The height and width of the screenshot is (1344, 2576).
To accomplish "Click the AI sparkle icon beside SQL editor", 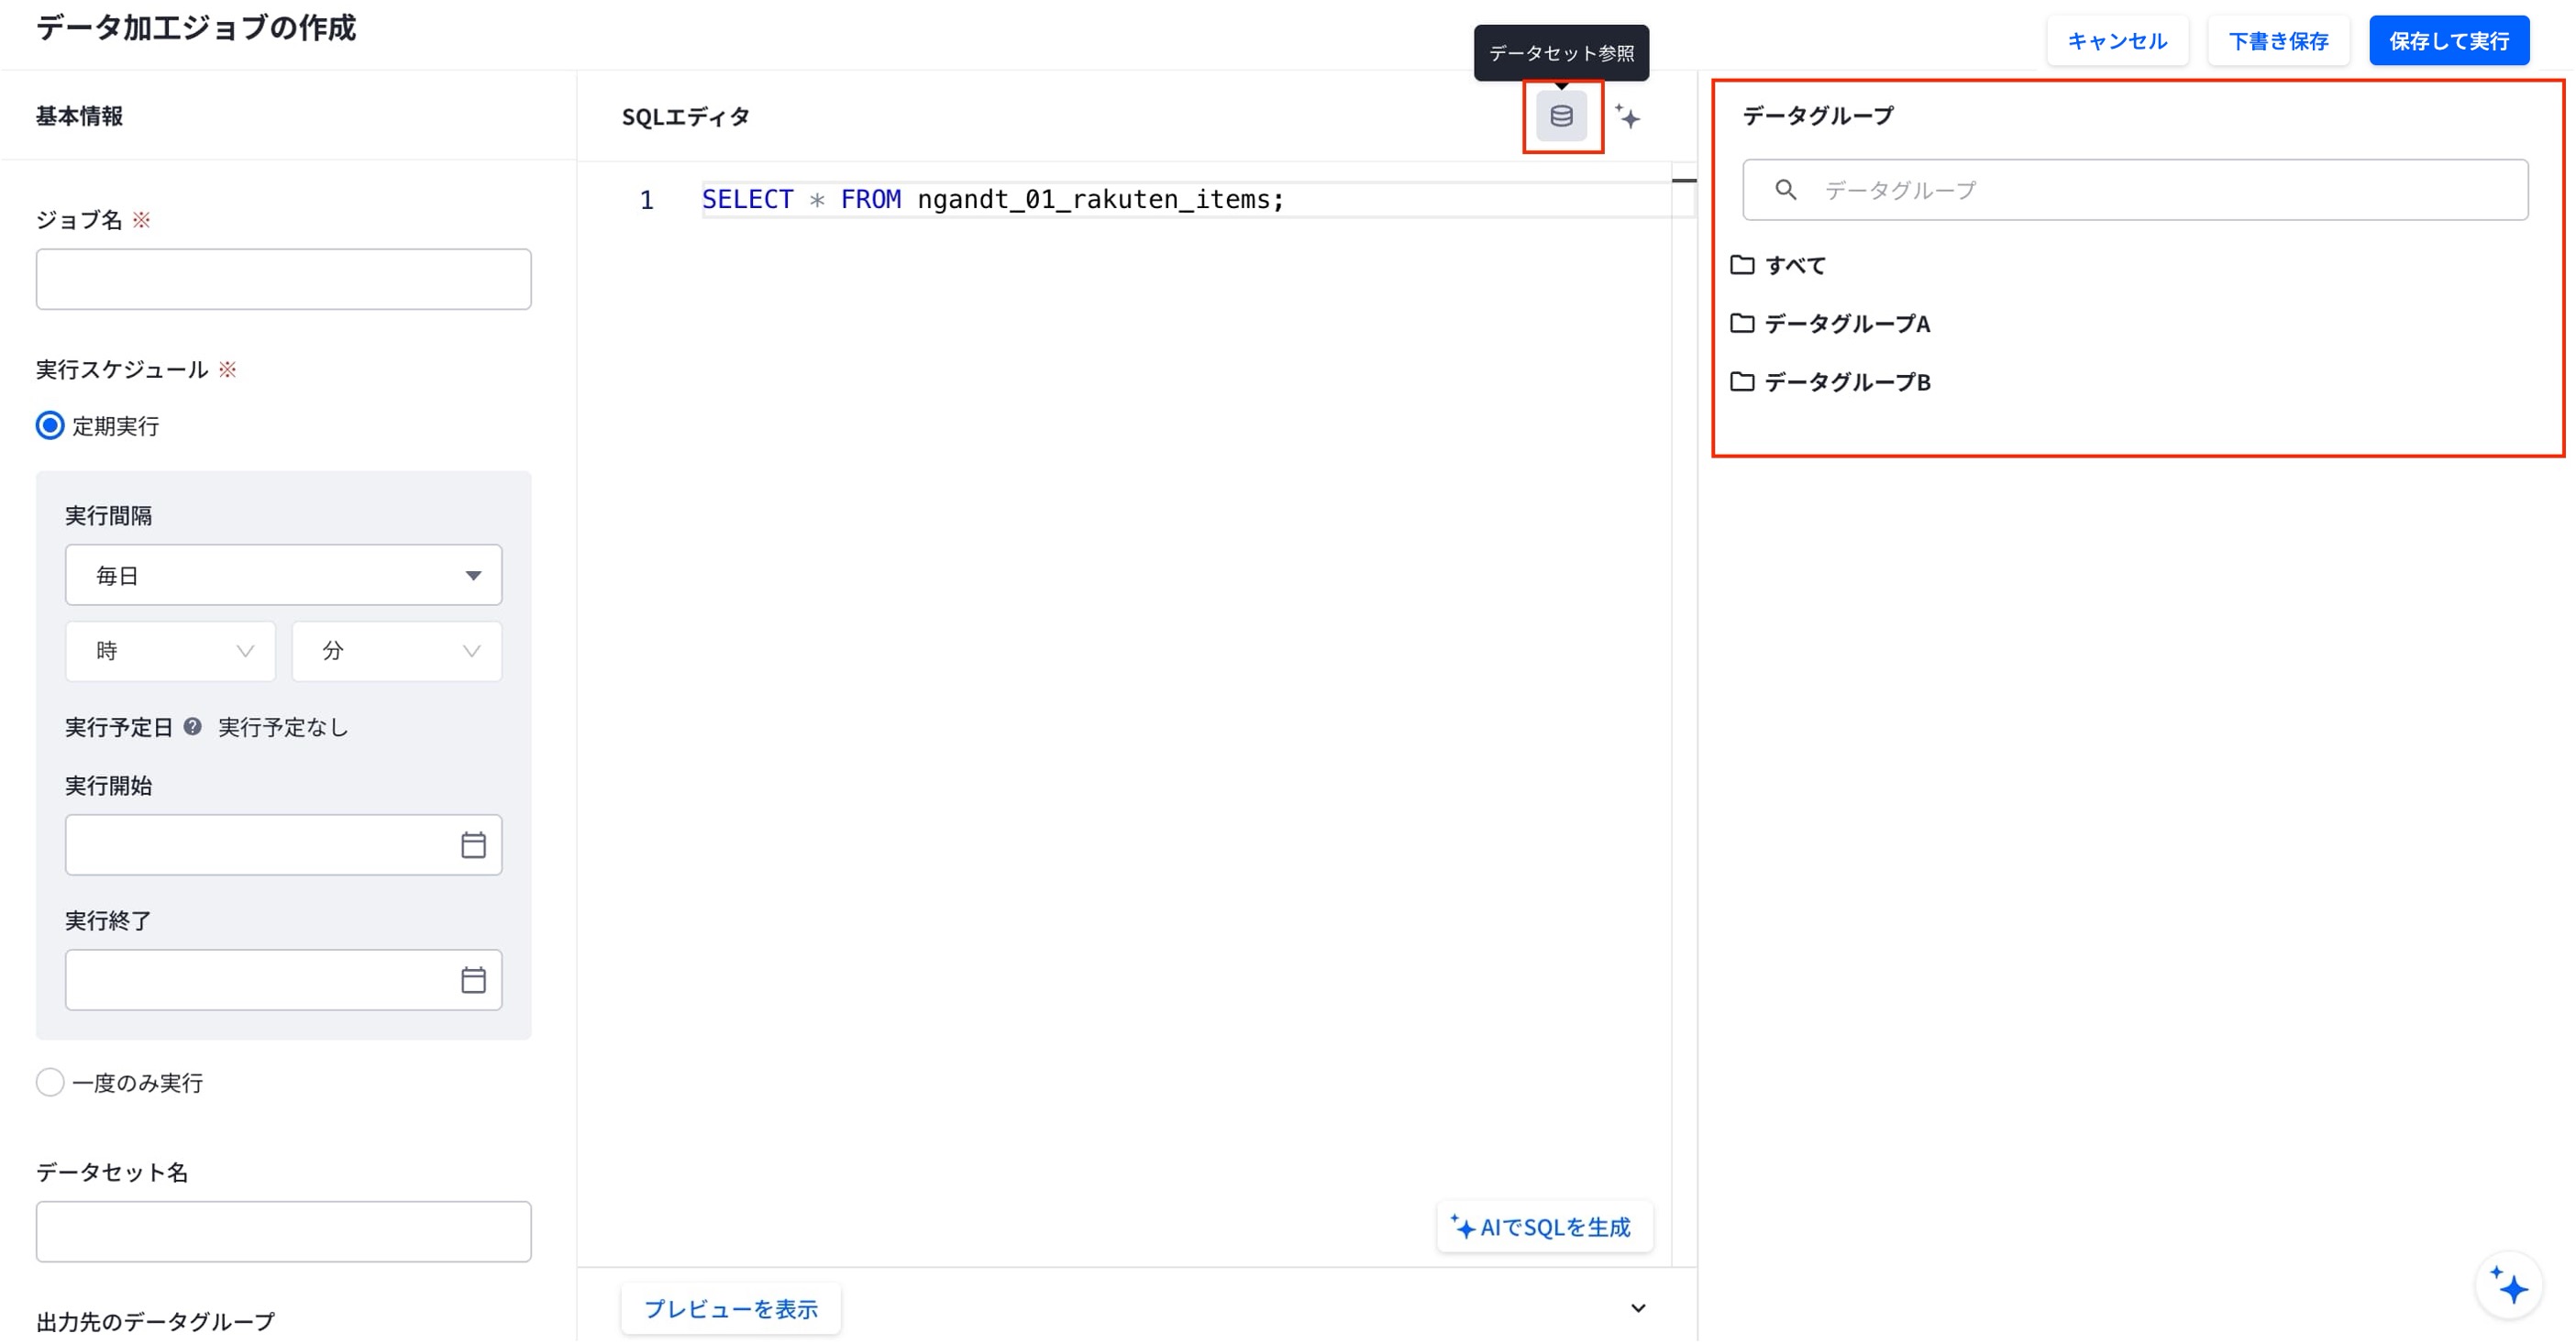I will point(1628,117).
